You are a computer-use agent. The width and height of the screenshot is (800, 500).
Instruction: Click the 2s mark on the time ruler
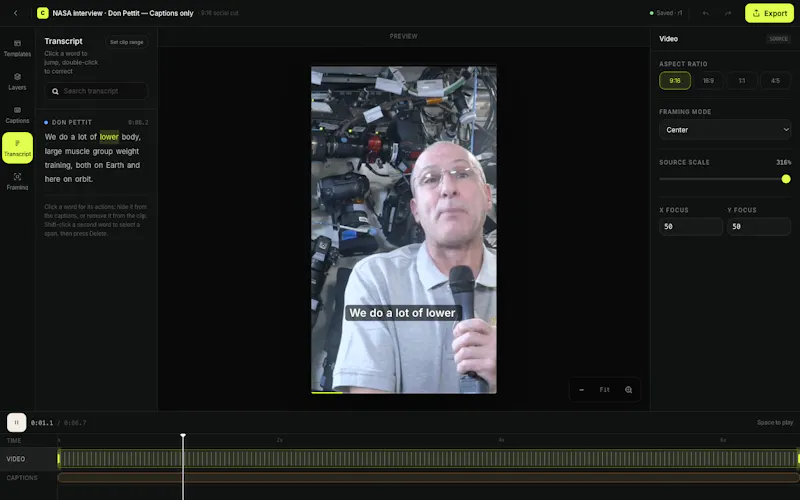click(280, 440)
